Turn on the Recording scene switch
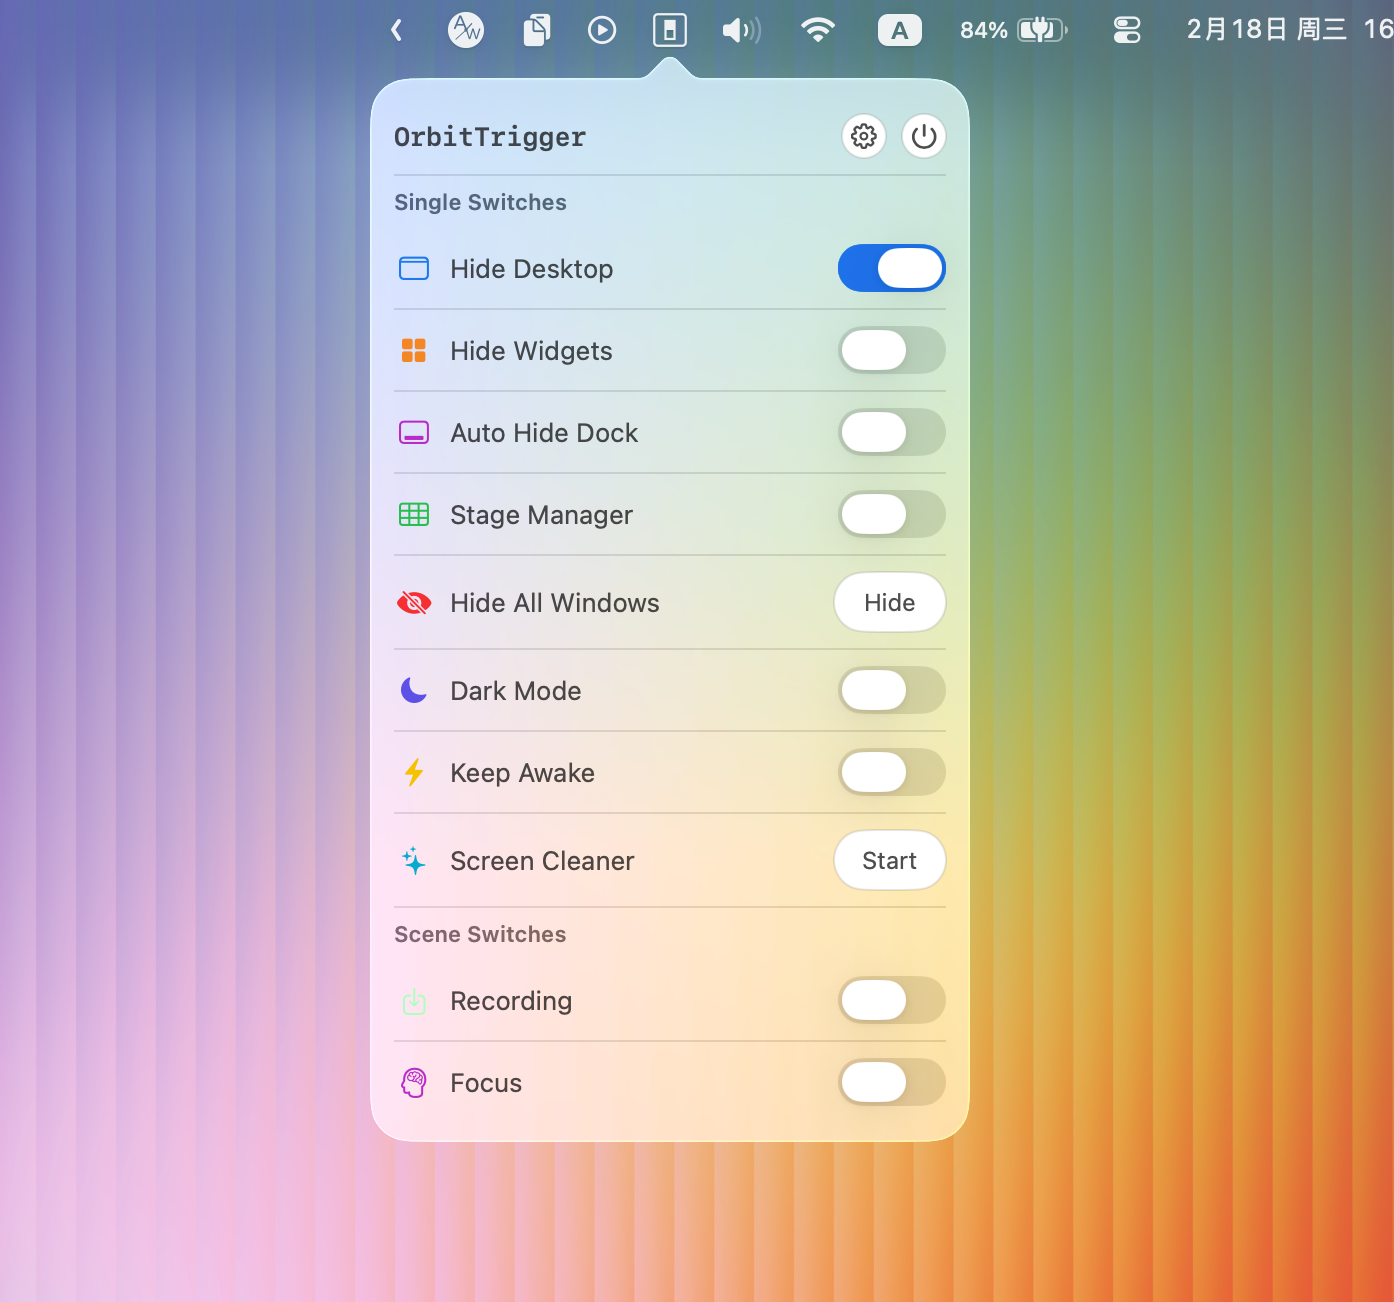Viewport: 1394px width, 1302px height. pyautogui.click(x=891, y=1000)
